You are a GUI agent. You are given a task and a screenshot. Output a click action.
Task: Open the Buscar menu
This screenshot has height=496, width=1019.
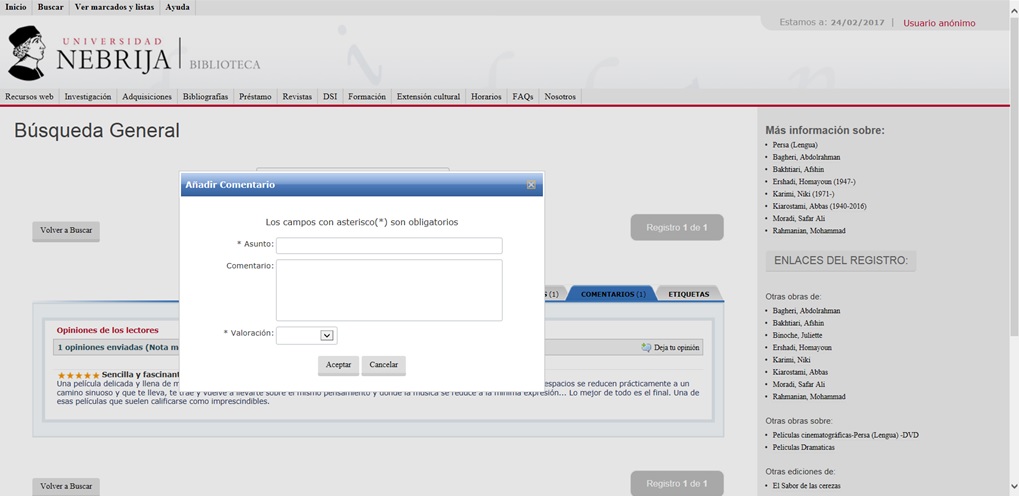coord(50,7)
